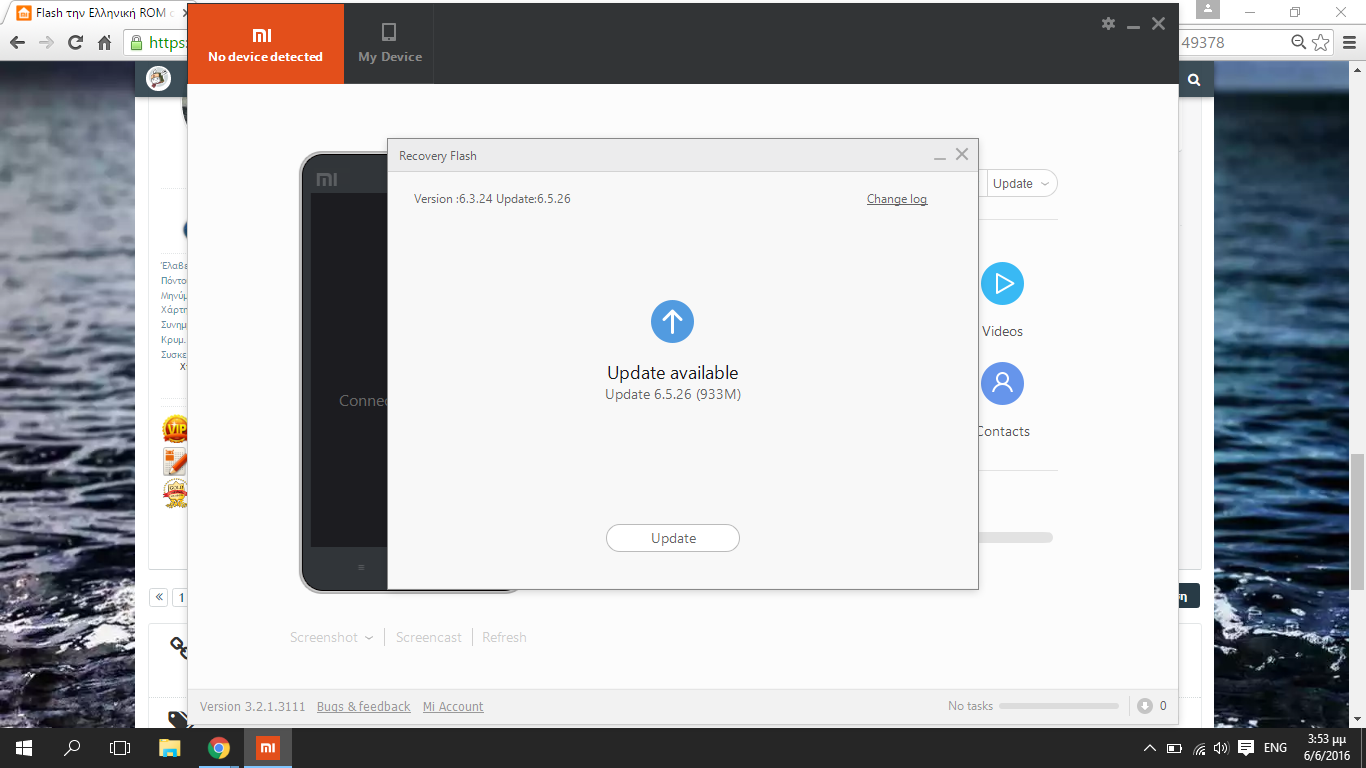The image size is (1366, 768).
Task: Show hidden system tray icons
Action: 1150,748
